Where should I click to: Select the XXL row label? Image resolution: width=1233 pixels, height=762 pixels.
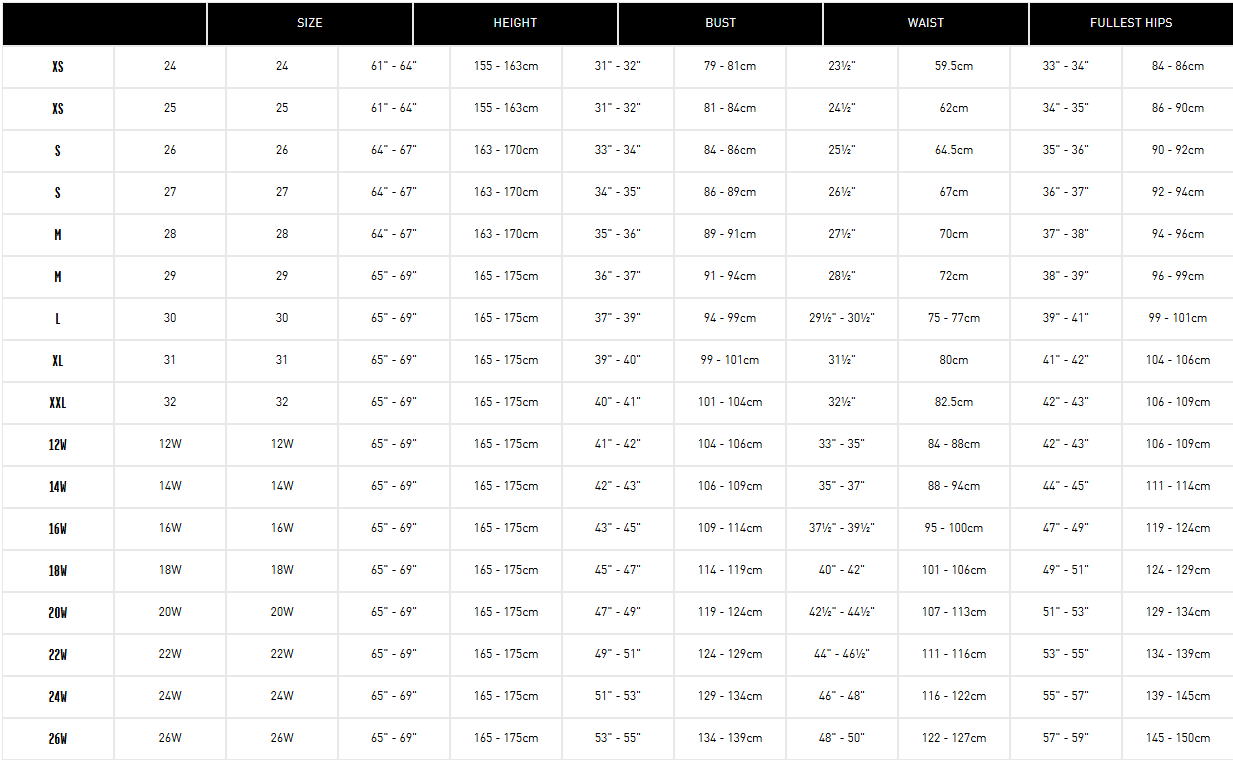click(58, 403)
